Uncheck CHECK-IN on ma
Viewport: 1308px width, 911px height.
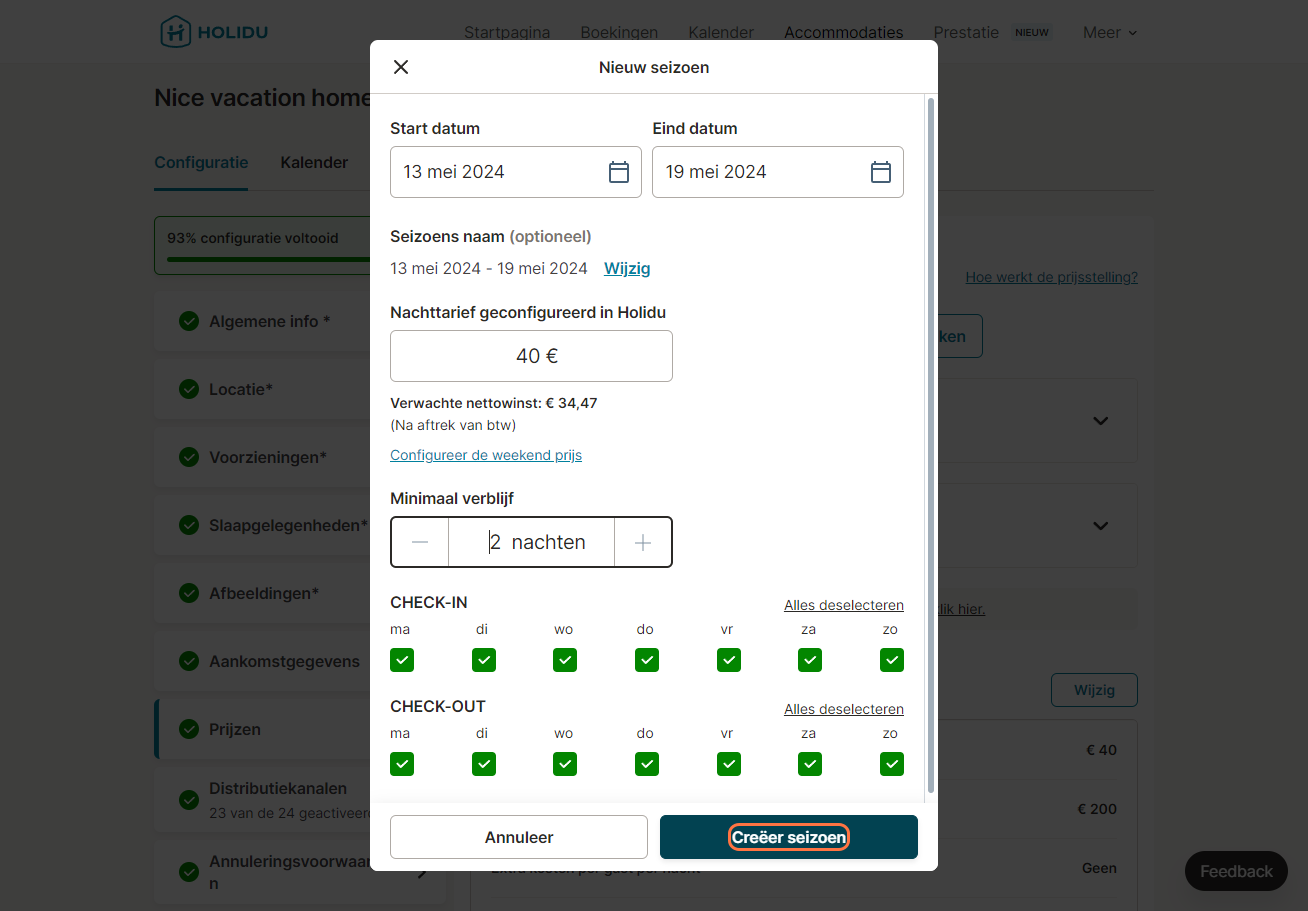pos(402,660)
